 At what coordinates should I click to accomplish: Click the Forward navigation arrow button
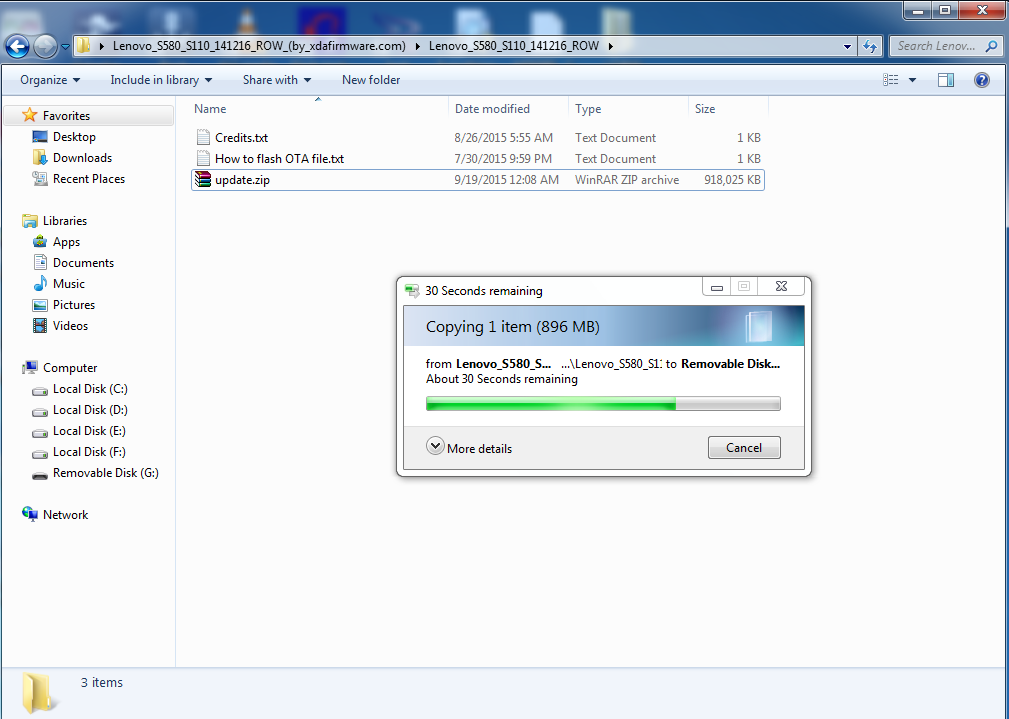click(45, 46)
